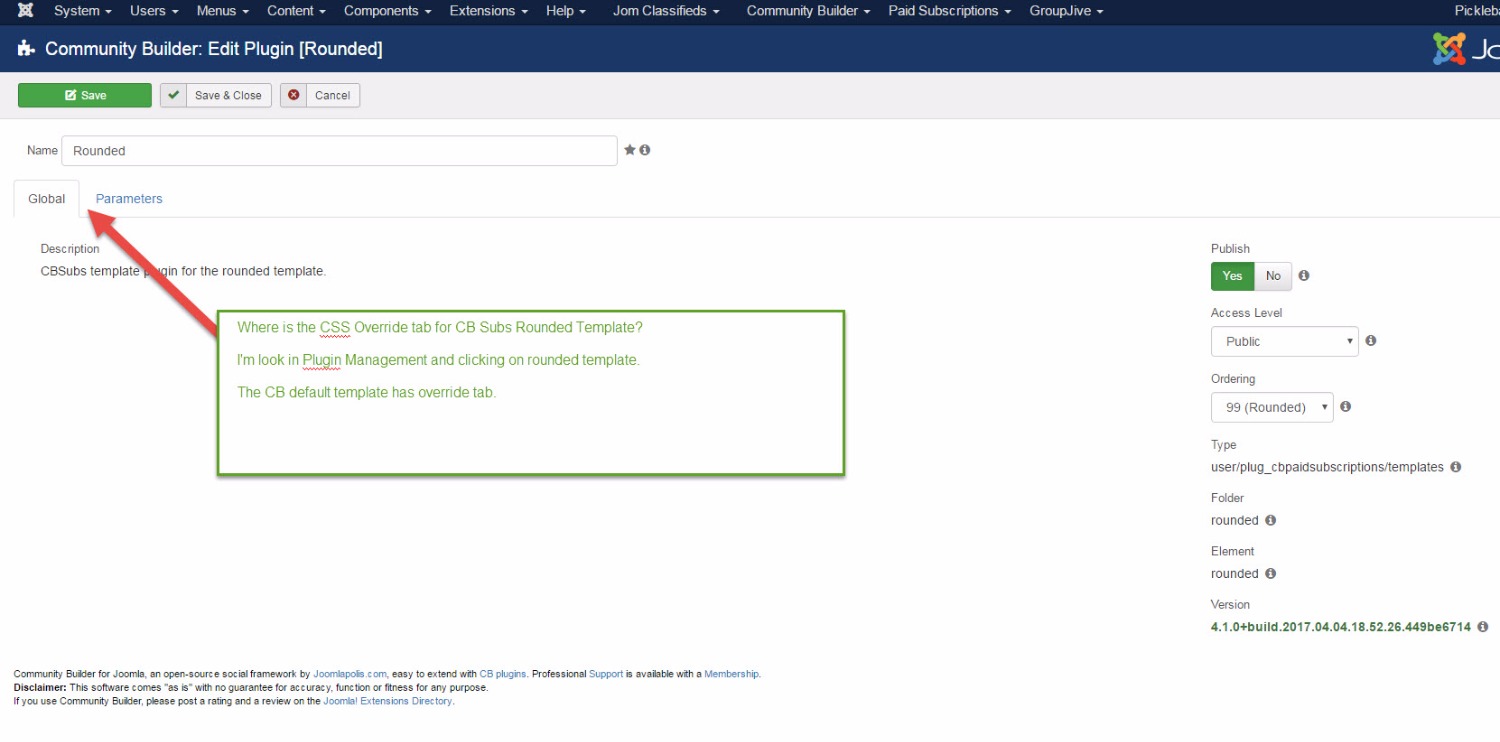Viewport: 1500px width, 742px height.
Task: Open the Ordering dropdown
Action: click(x=1272, y=407)
